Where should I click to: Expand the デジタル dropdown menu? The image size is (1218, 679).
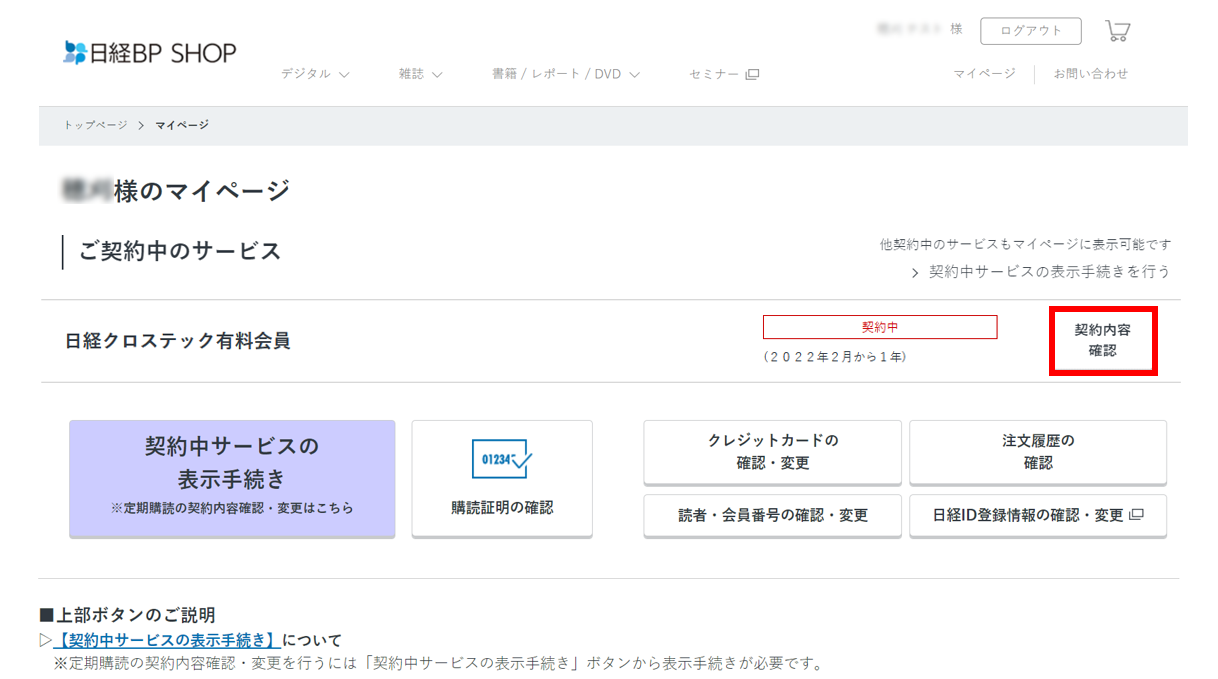(315, 74)
